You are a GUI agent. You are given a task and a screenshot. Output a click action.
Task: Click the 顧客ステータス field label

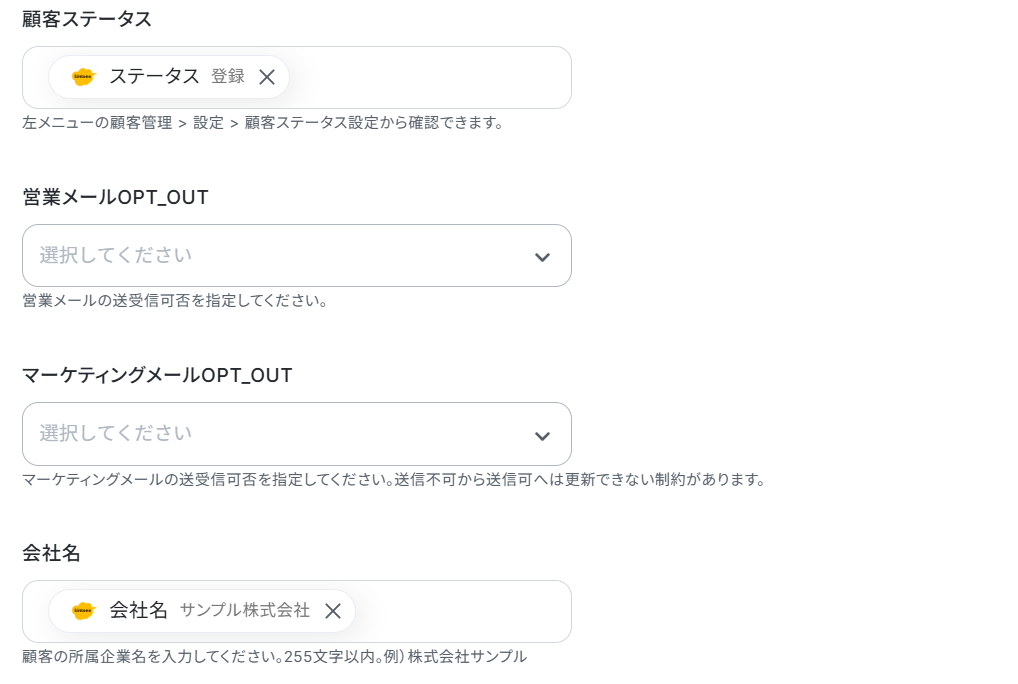(87, 19)
